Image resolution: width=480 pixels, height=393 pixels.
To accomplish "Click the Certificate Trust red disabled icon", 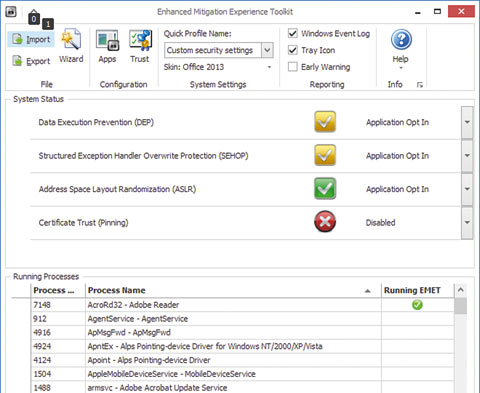I will 325,222.
